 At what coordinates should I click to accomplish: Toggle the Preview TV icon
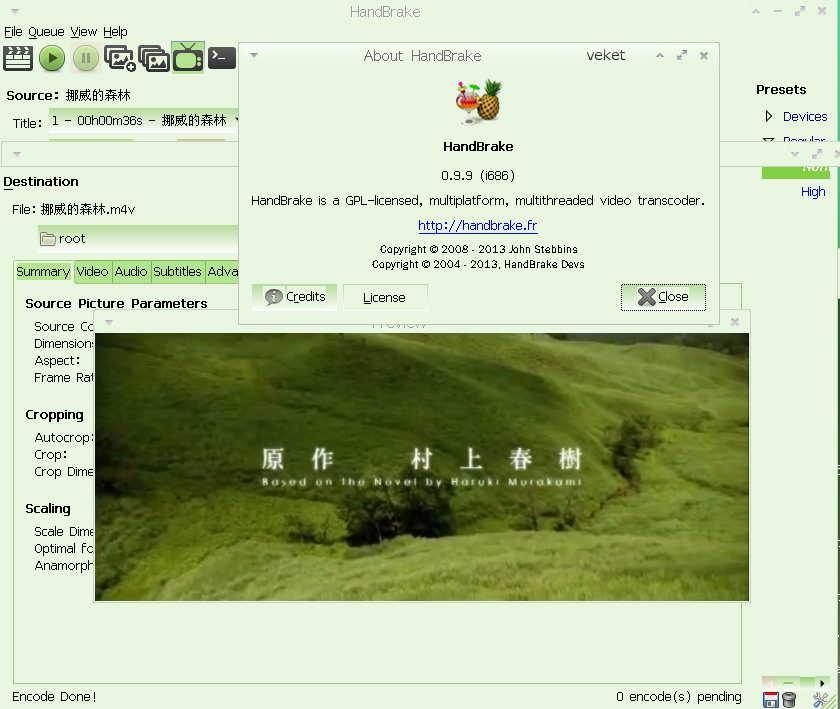point(188,57)
